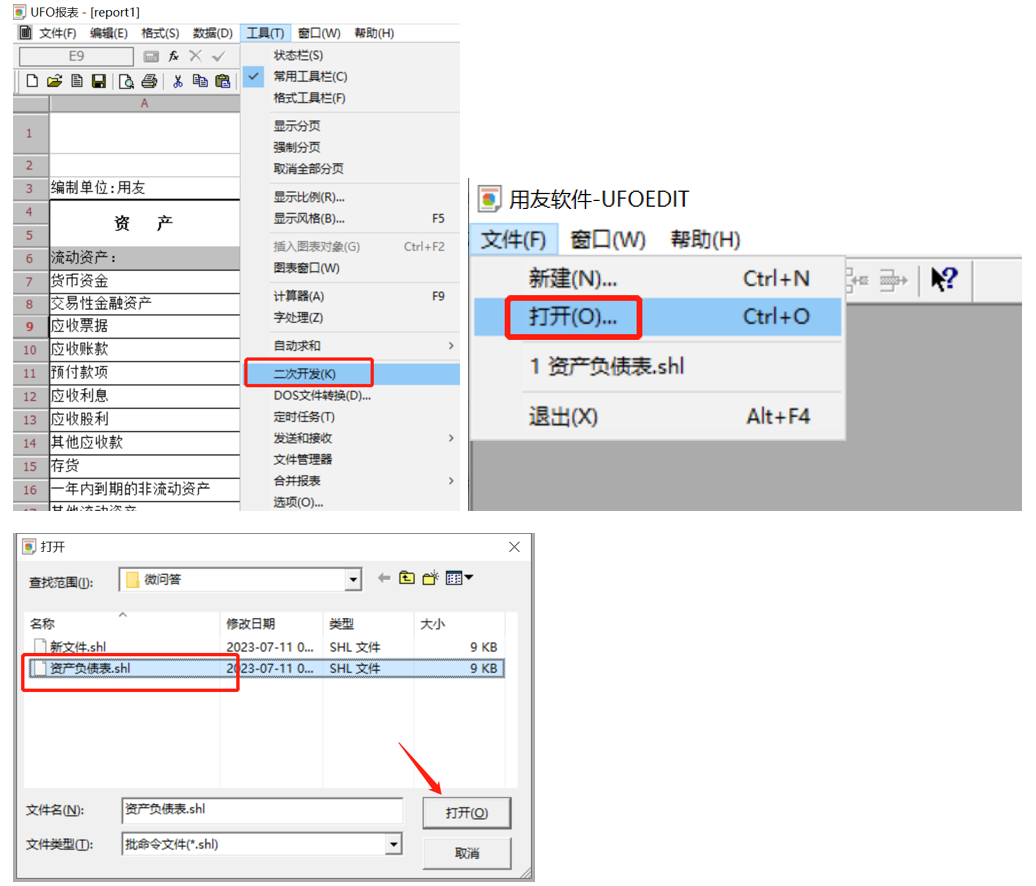Click the Save floppy disk icon
This screenshot has height=886, width=1036.
point(98,81)
